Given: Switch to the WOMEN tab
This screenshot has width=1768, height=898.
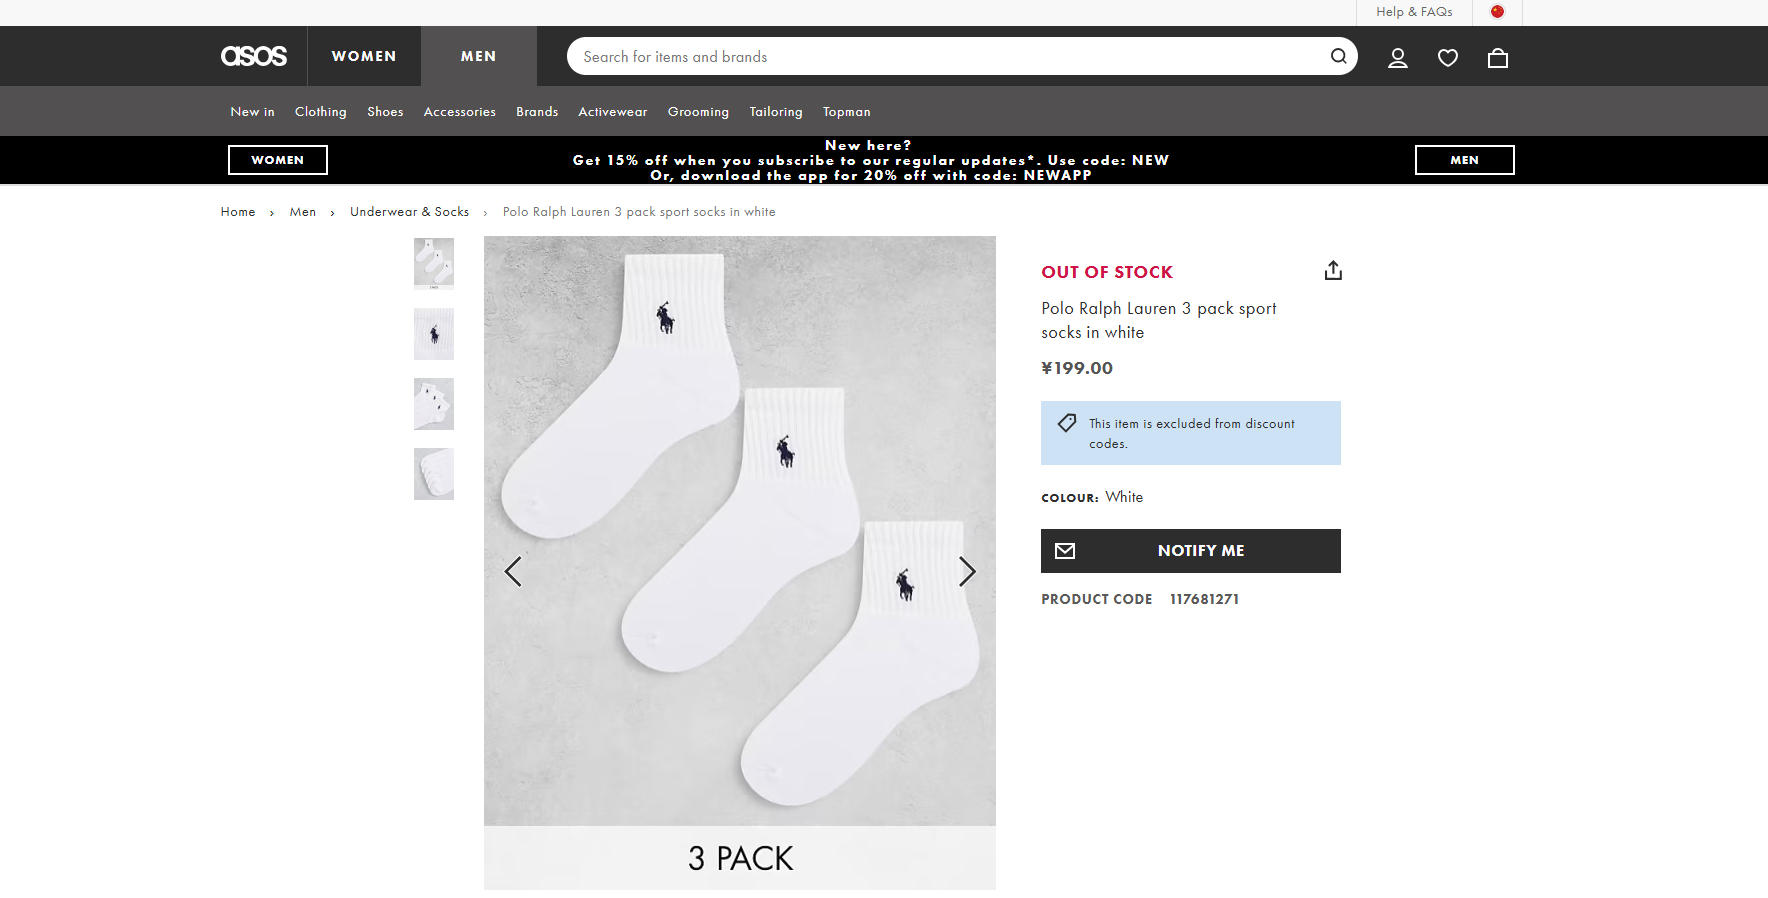Looking at the screenshot, I should point(364,56).
